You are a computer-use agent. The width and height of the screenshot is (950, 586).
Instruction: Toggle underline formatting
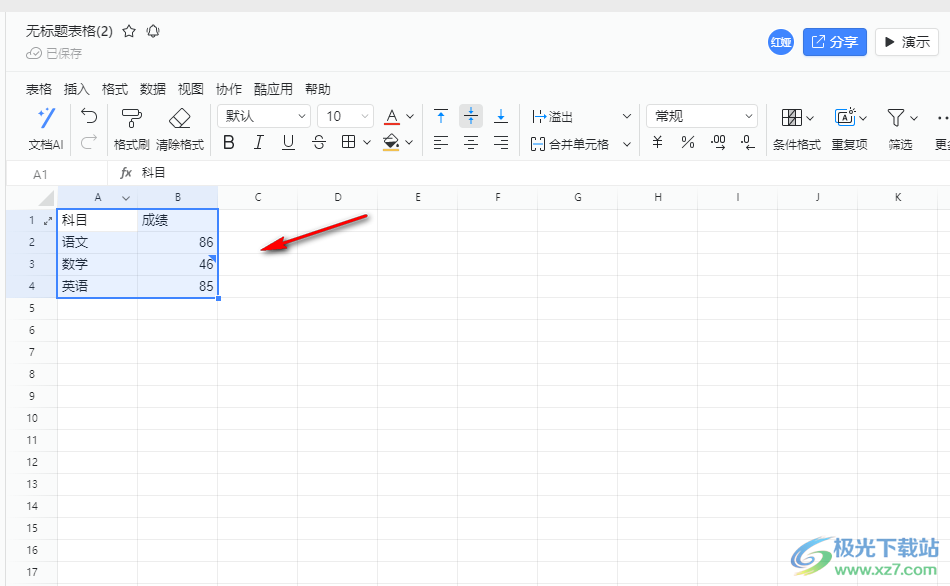click(288, 142)
